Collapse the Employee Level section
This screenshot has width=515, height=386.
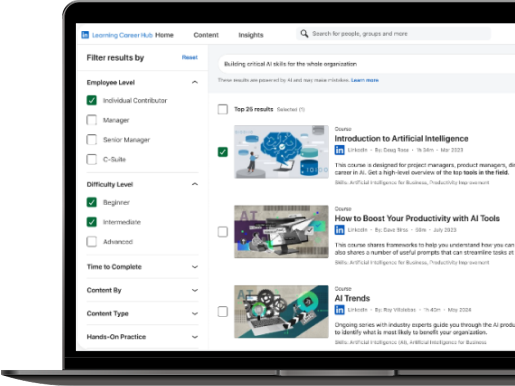tap(195, 82)
